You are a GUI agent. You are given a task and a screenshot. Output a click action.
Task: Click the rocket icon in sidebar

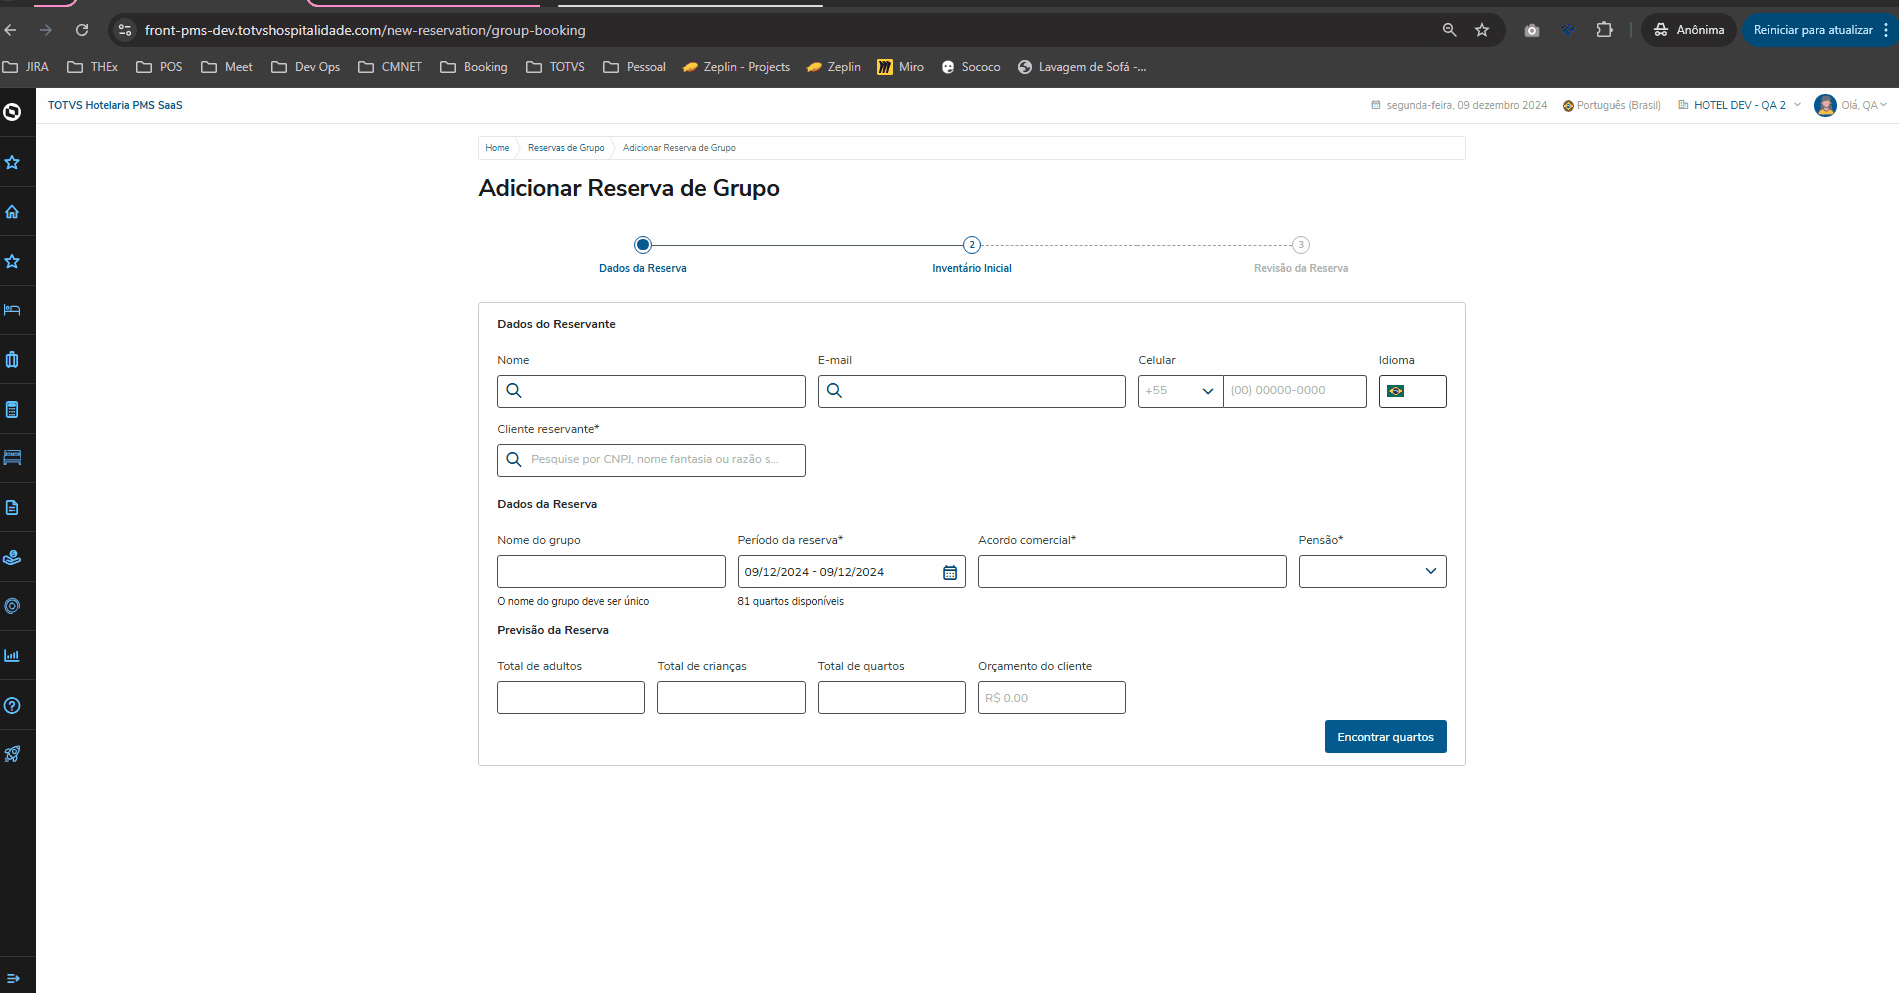(12, 755)
